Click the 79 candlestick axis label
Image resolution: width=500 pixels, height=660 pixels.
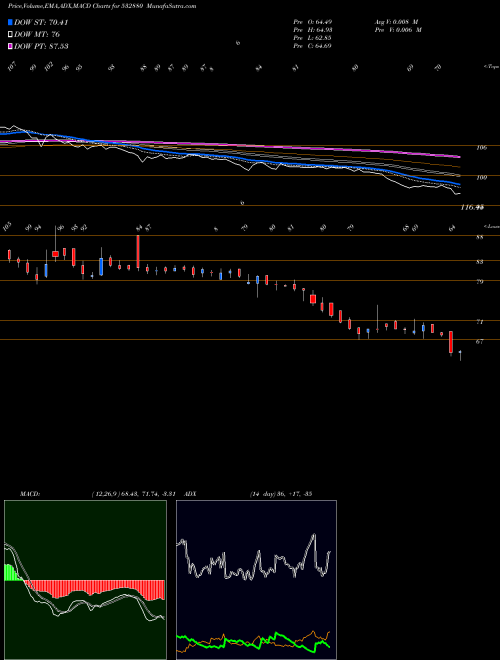[480, 282]
